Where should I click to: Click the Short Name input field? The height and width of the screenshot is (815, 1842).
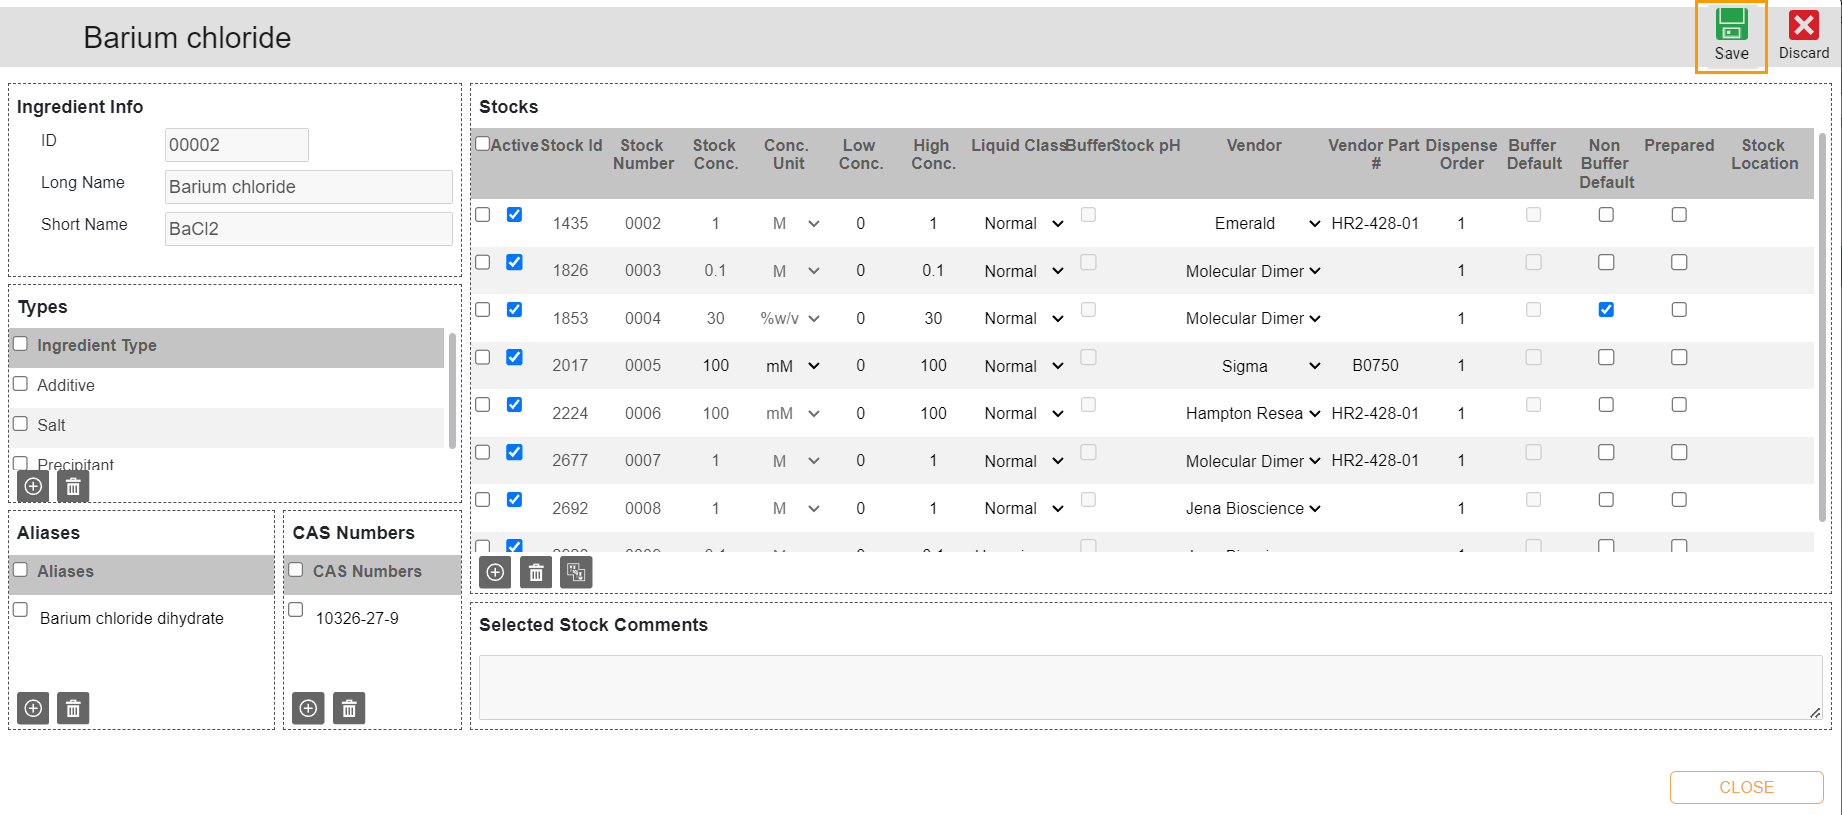308,229
